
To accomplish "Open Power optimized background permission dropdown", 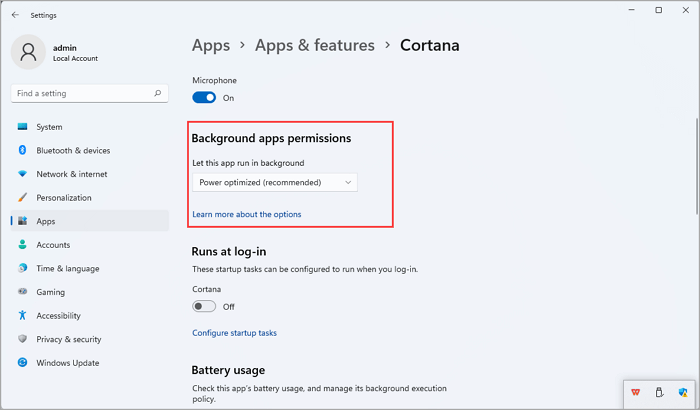I will click(274, 183).
